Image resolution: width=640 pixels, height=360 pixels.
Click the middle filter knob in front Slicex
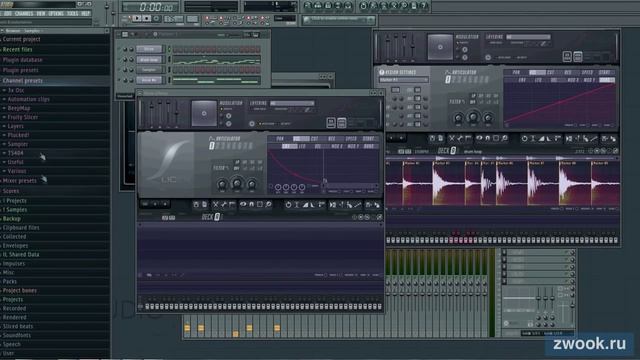click(237, 184)
